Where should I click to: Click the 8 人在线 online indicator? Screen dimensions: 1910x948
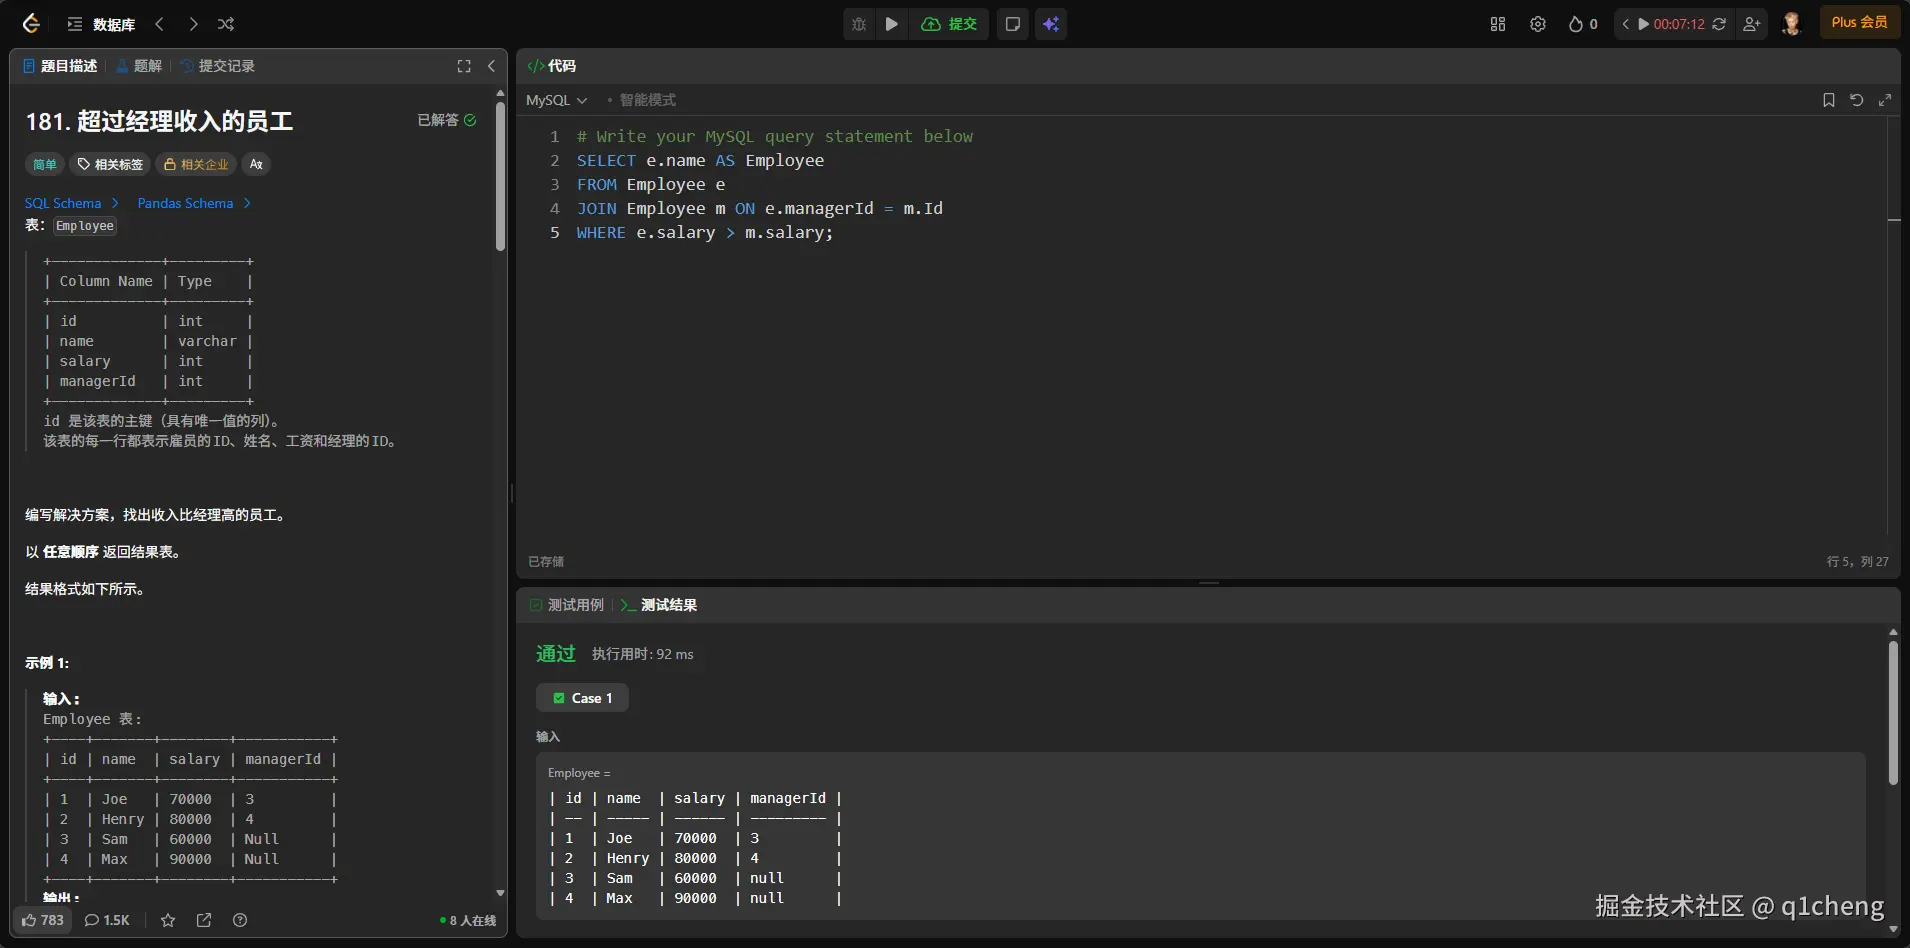pyautogui.click(x=468, y=920)
